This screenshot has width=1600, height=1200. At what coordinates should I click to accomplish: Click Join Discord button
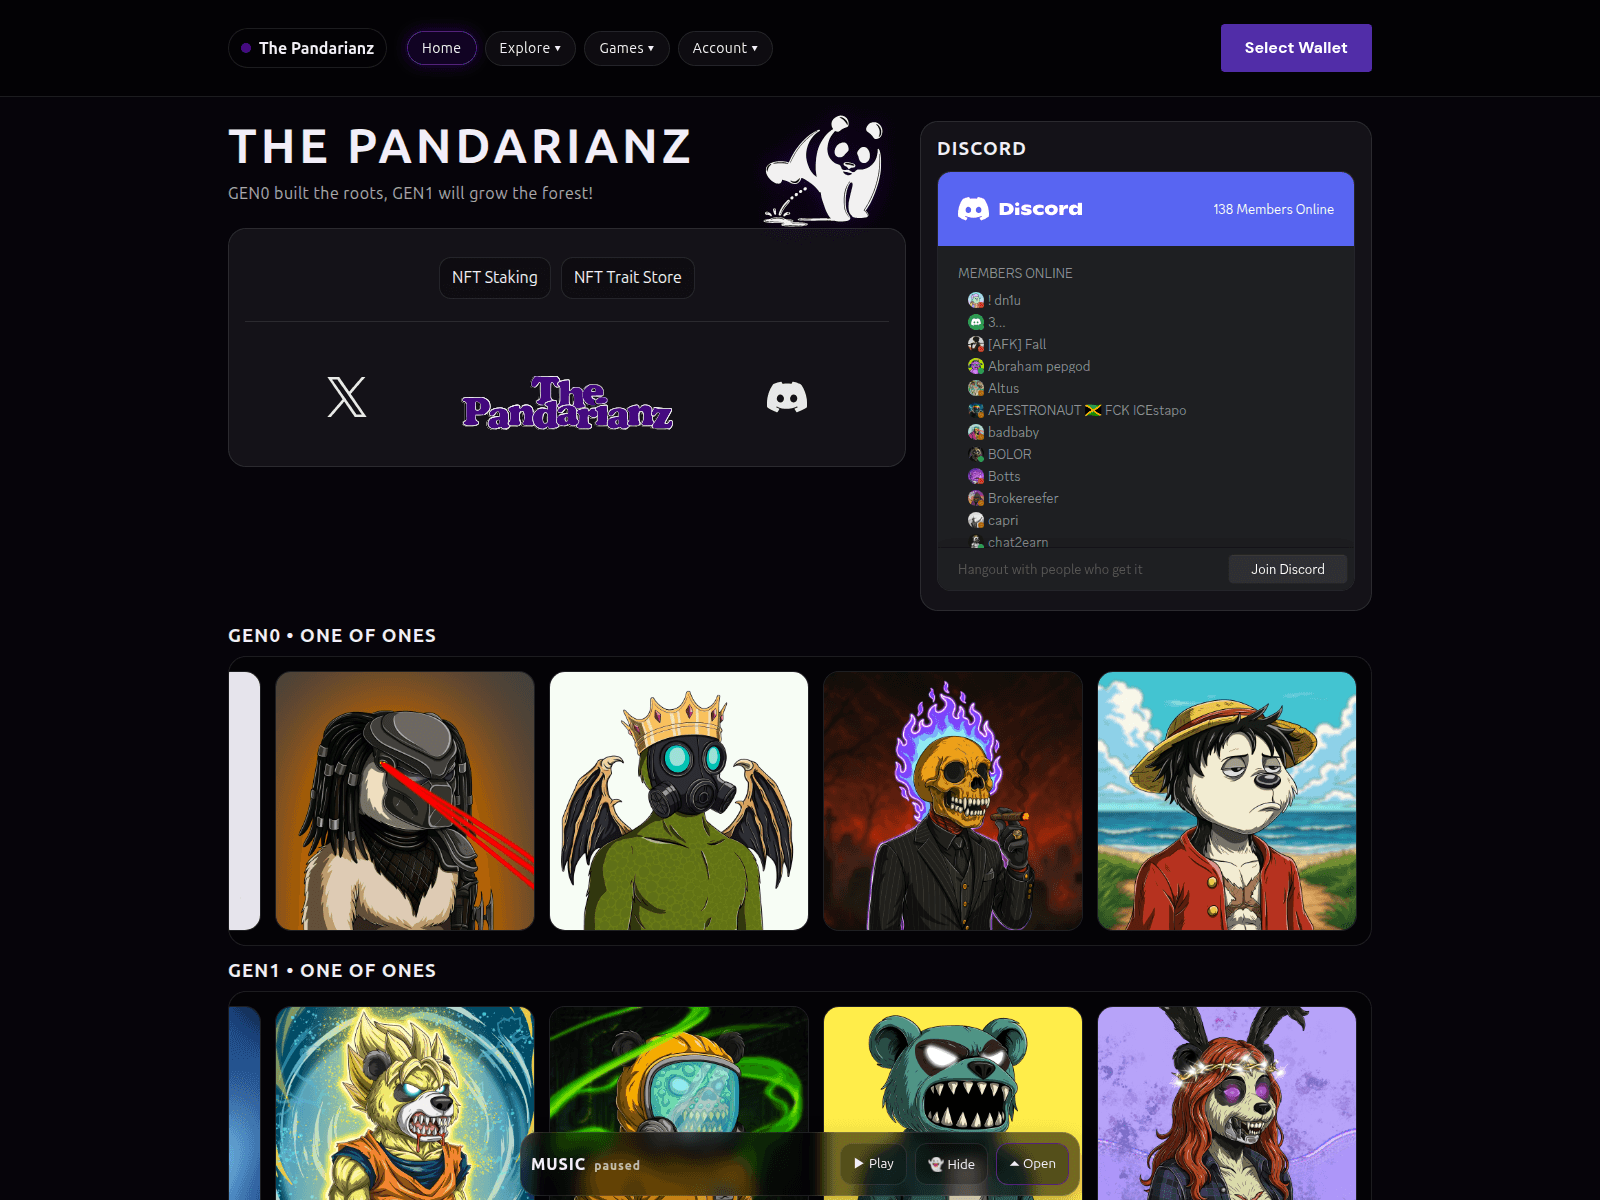coord(1288,569)
